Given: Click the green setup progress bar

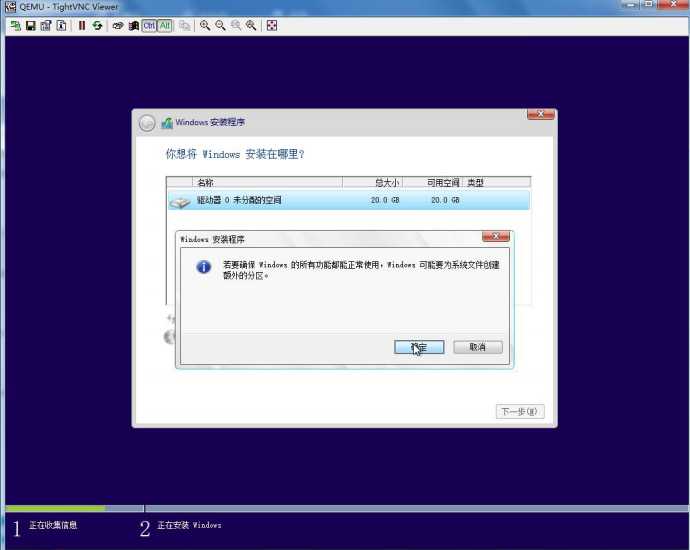Looking at the screenshot, I should 55,508.
